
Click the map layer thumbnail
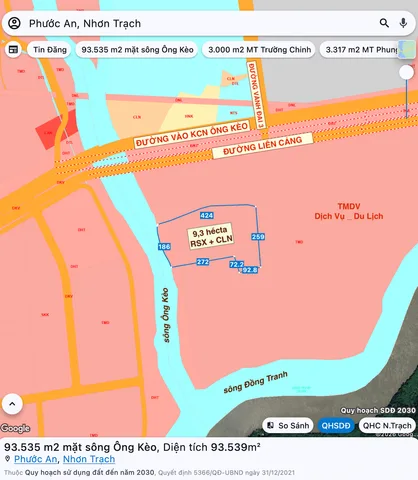[407, 49]
